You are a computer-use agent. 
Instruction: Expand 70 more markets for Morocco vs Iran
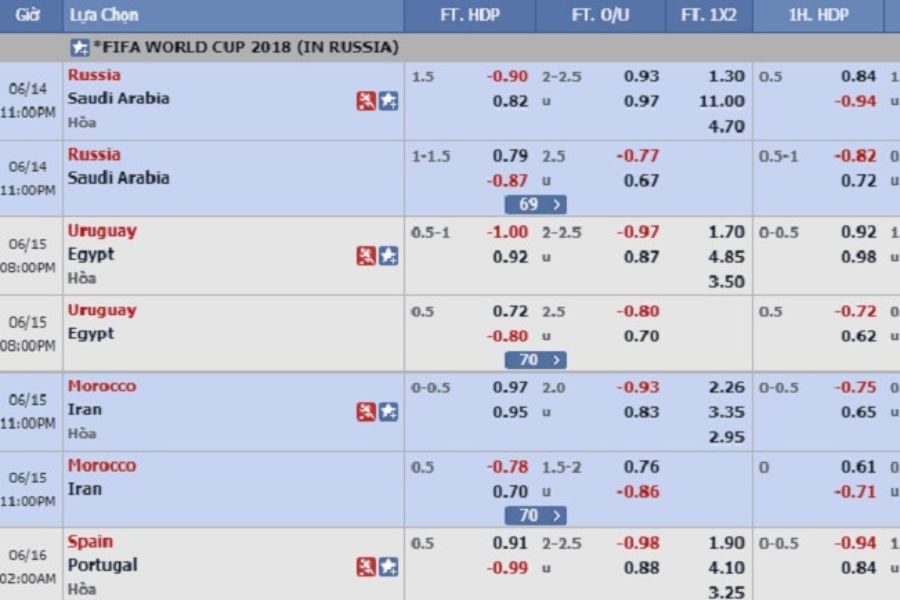pyautogui.click(x=536, y=516)
